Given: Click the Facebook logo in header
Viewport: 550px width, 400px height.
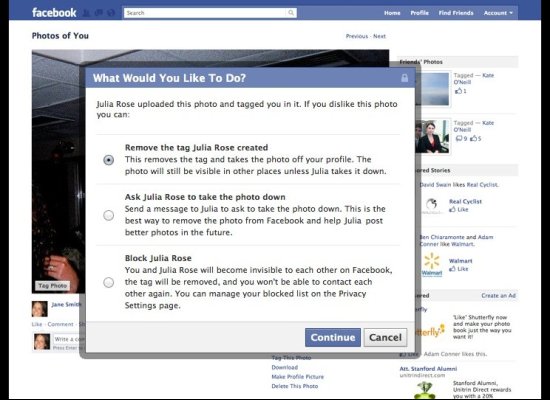Looking at the screenshot, I should 54,13.
